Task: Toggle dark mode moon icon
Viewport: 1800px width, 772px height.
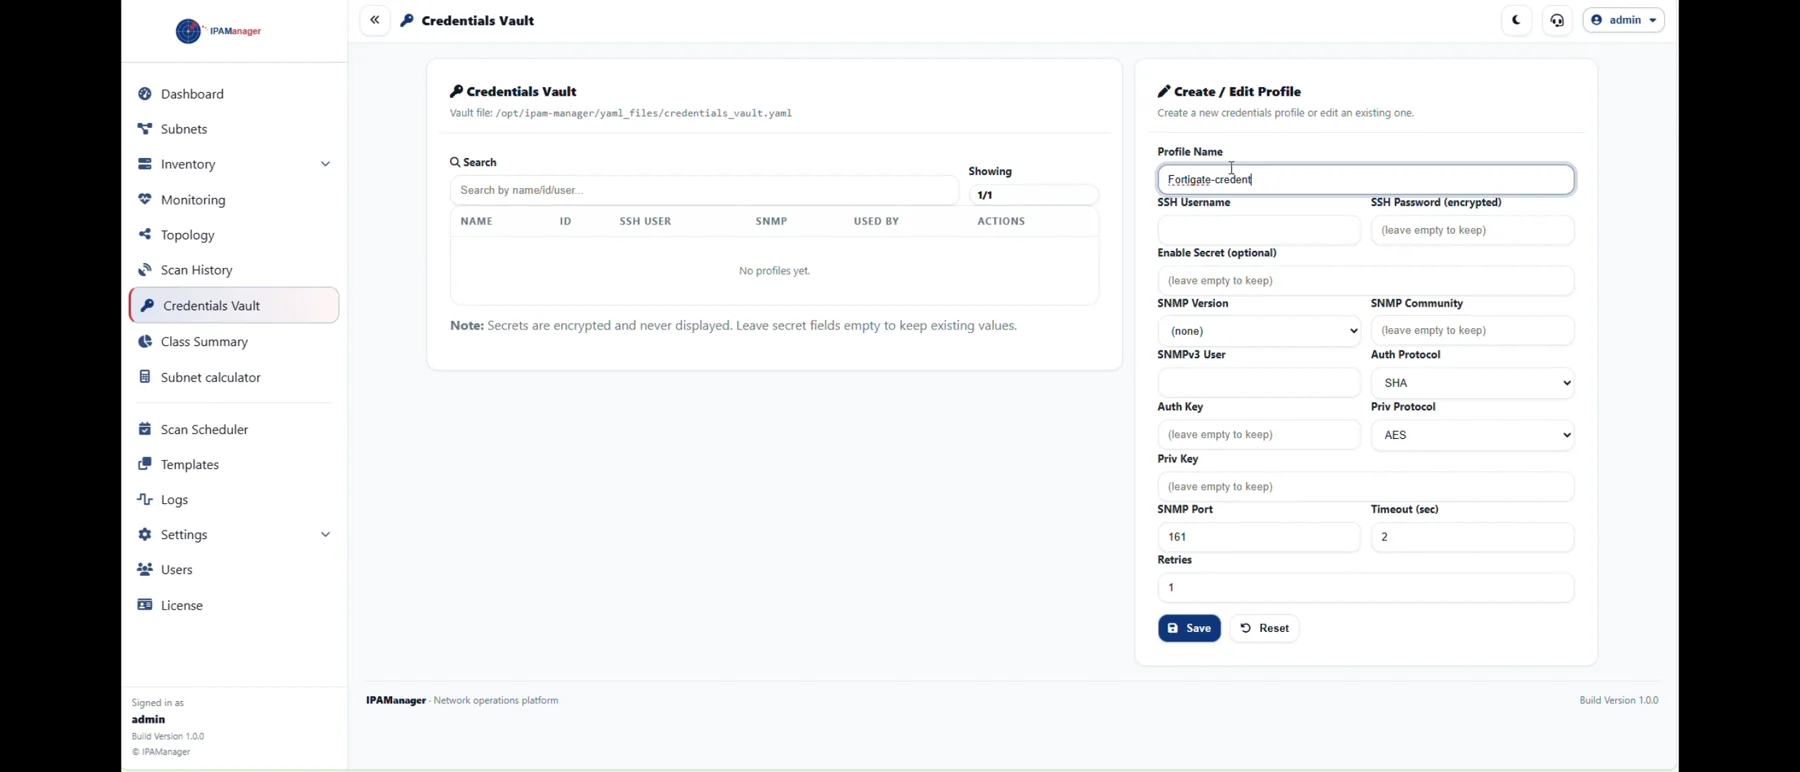Action: pyautogui.click(x=1517, y=20)
